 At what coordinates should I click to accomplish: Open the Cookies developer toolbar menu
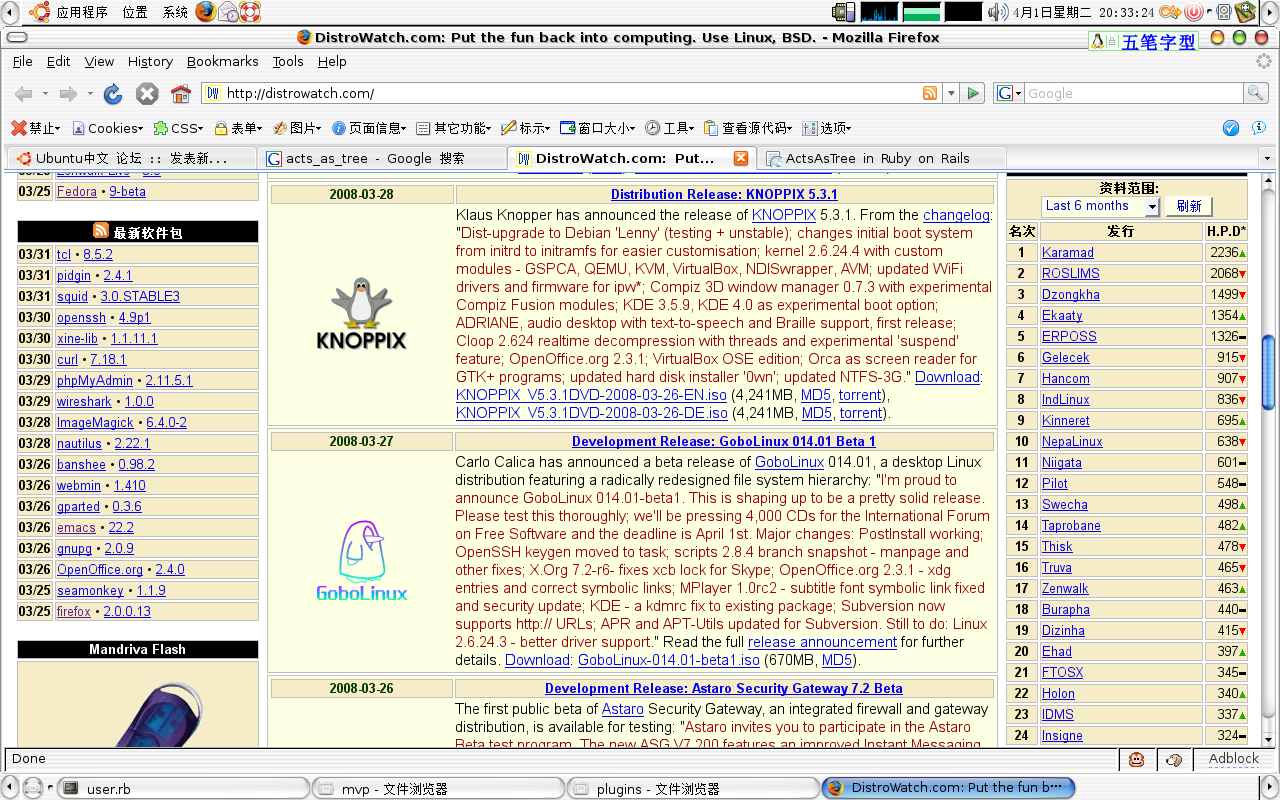click(x=106, y=128)
